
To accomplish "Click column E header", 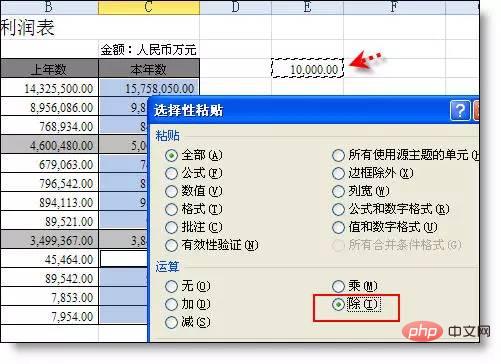I will click(307, 7).
